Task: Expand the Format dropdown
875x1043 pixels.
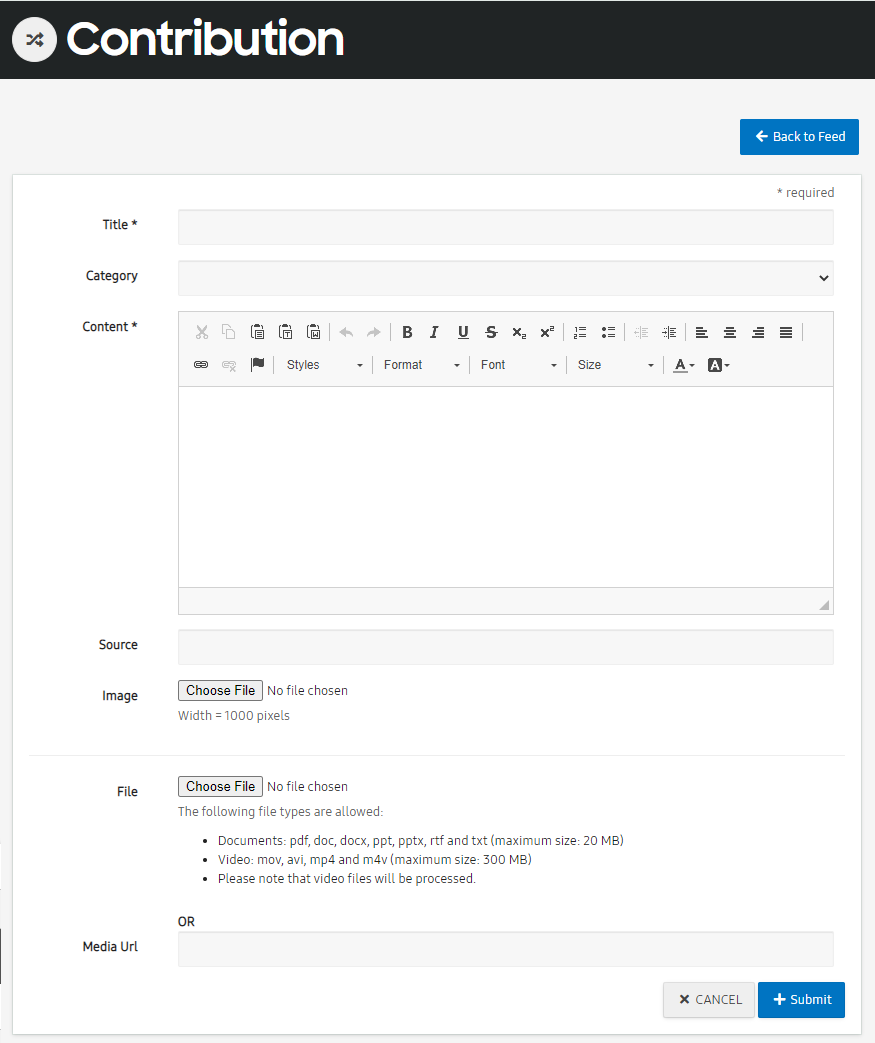Action: [x=421, y=365]
